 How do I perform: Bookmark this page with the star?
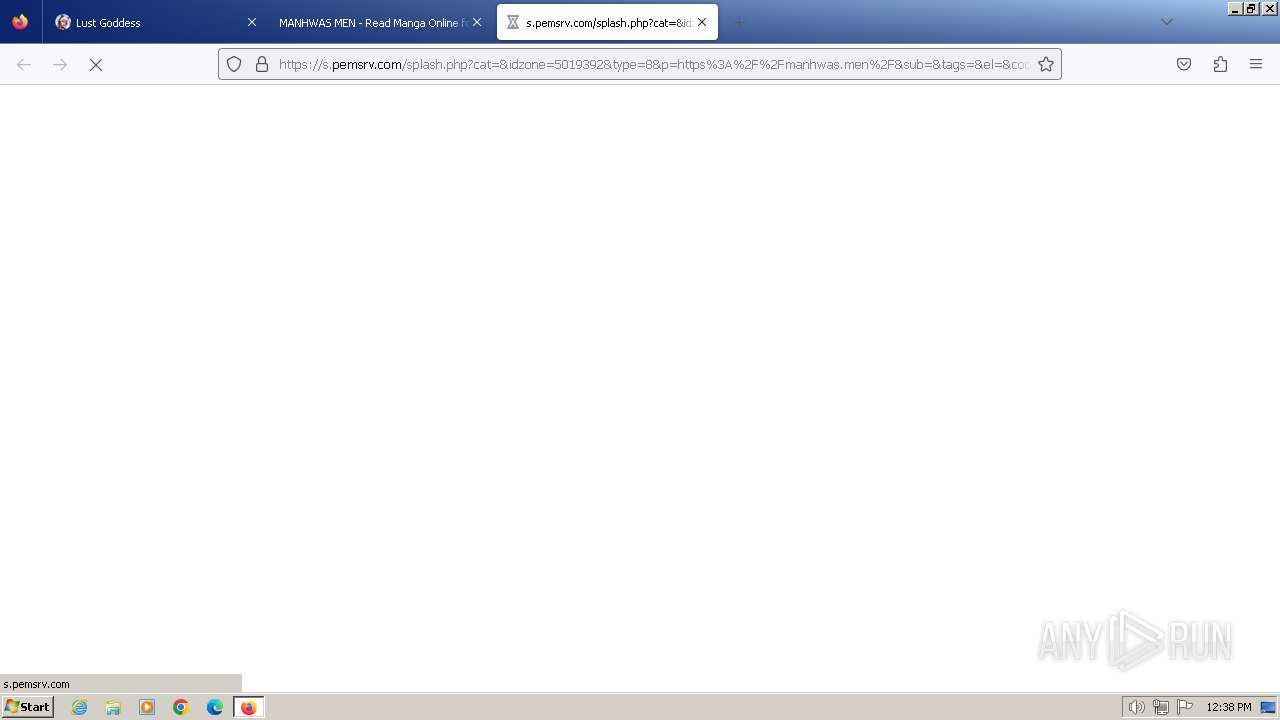point(1046,64)
